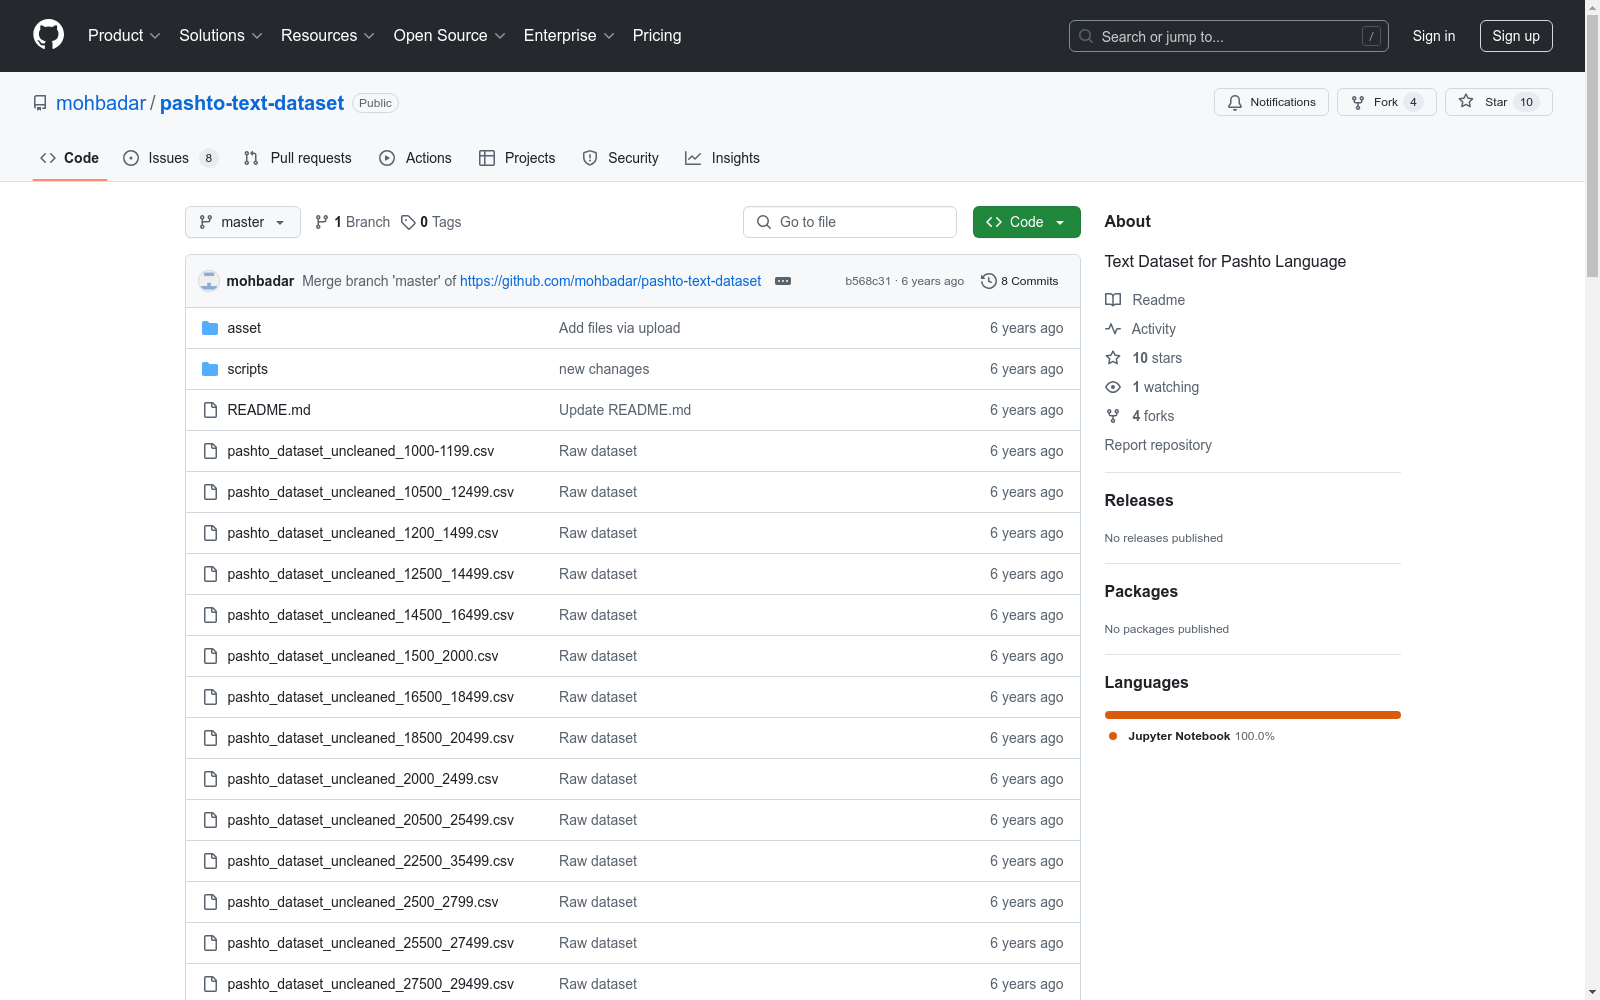Expand the Resources menu
This screenshot has width=1600, height=1000.
pos(328,36)
